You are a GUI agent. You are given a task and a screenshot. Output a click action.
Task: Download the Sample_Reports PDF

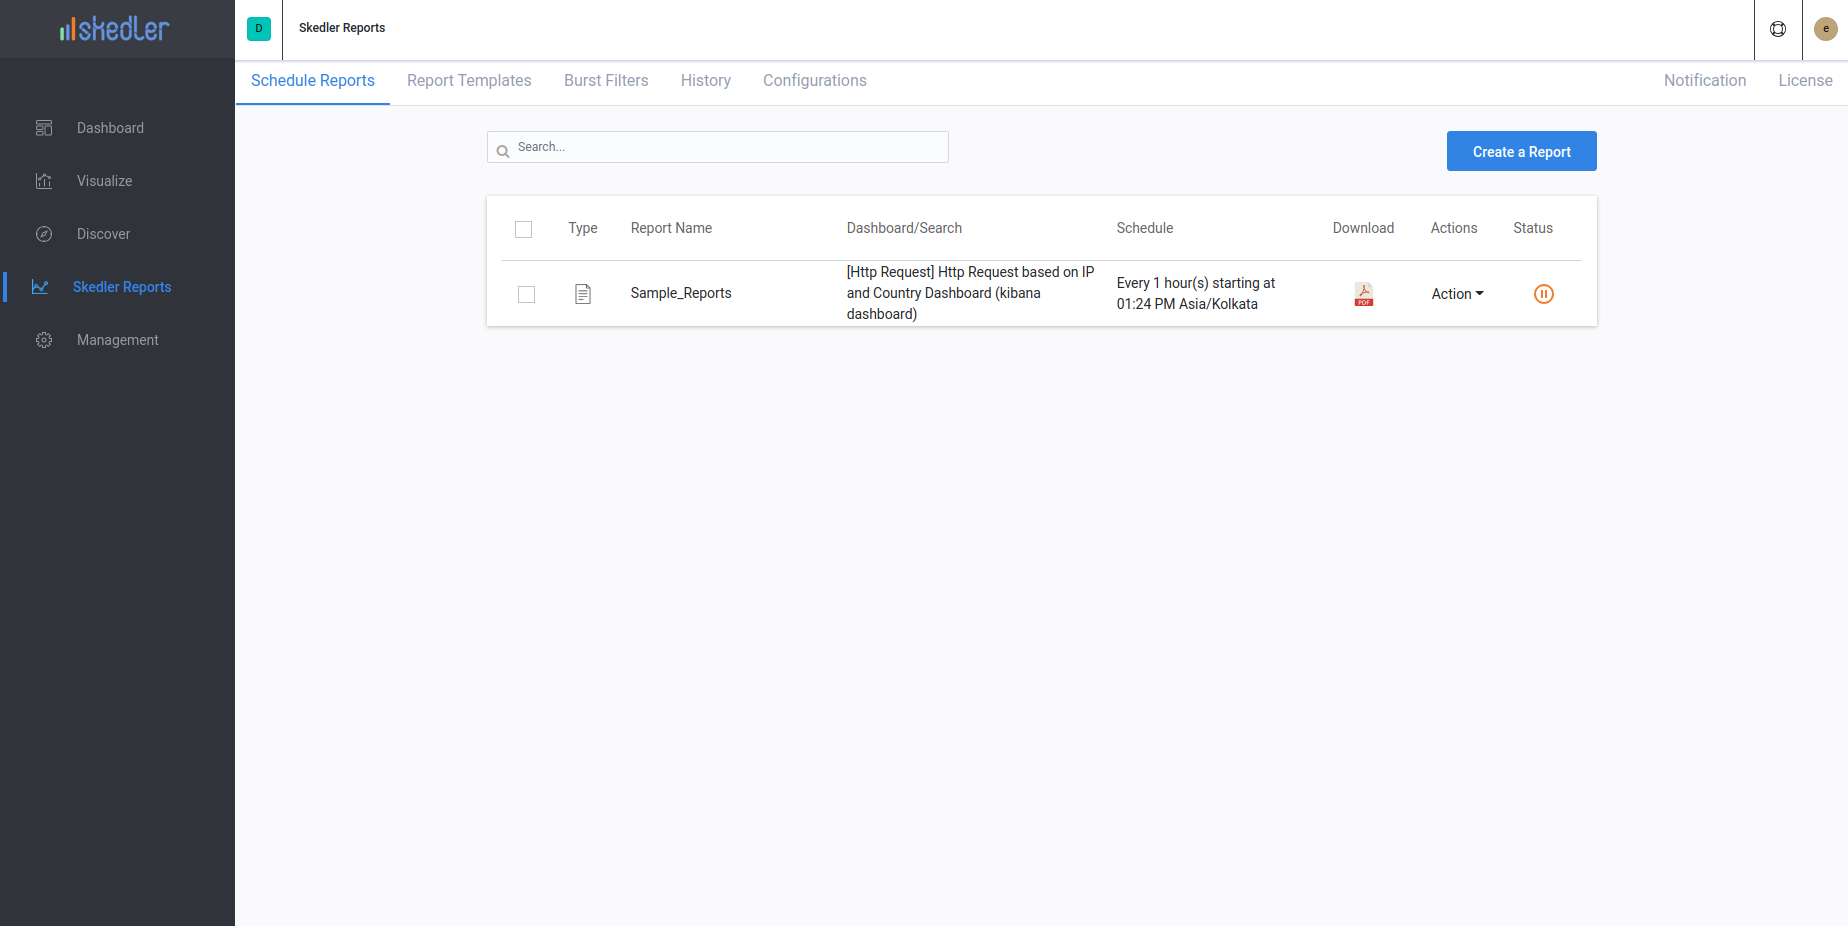pos(1364,294)
